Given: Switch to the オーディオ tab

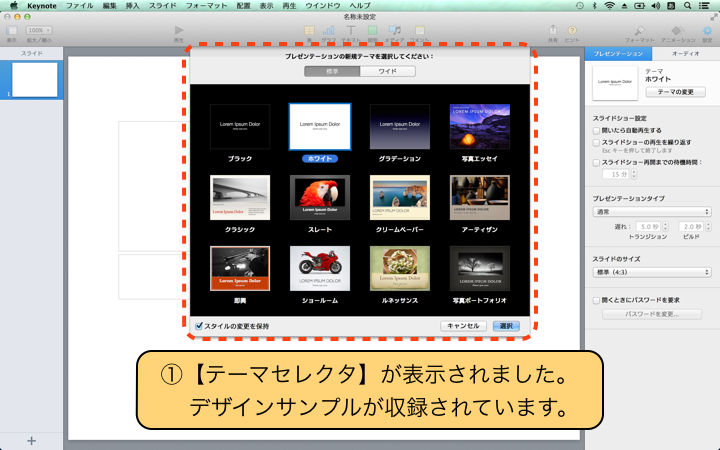Looking at the screenshot, I should [686, 54].
